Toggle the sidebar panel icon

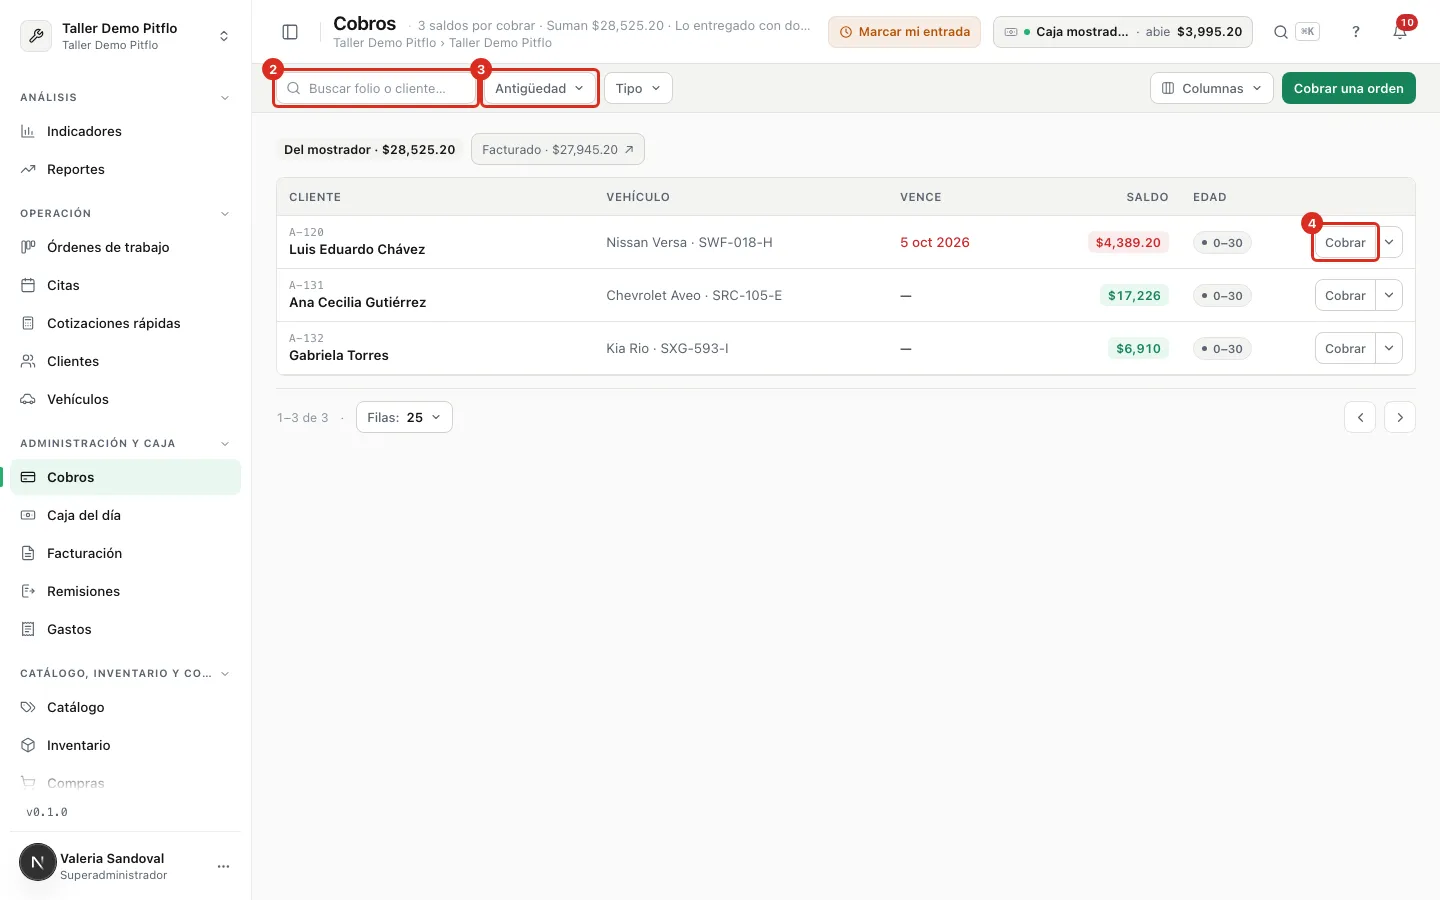[x=290, y=32]
